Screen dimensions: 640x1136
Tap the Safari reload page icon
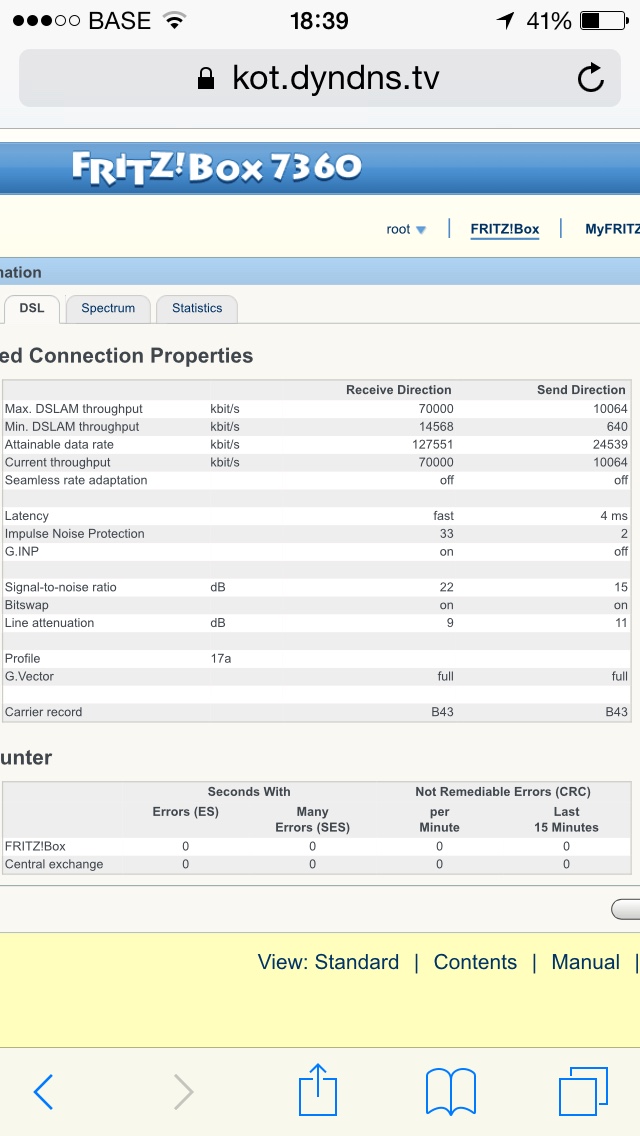point(591,78)
